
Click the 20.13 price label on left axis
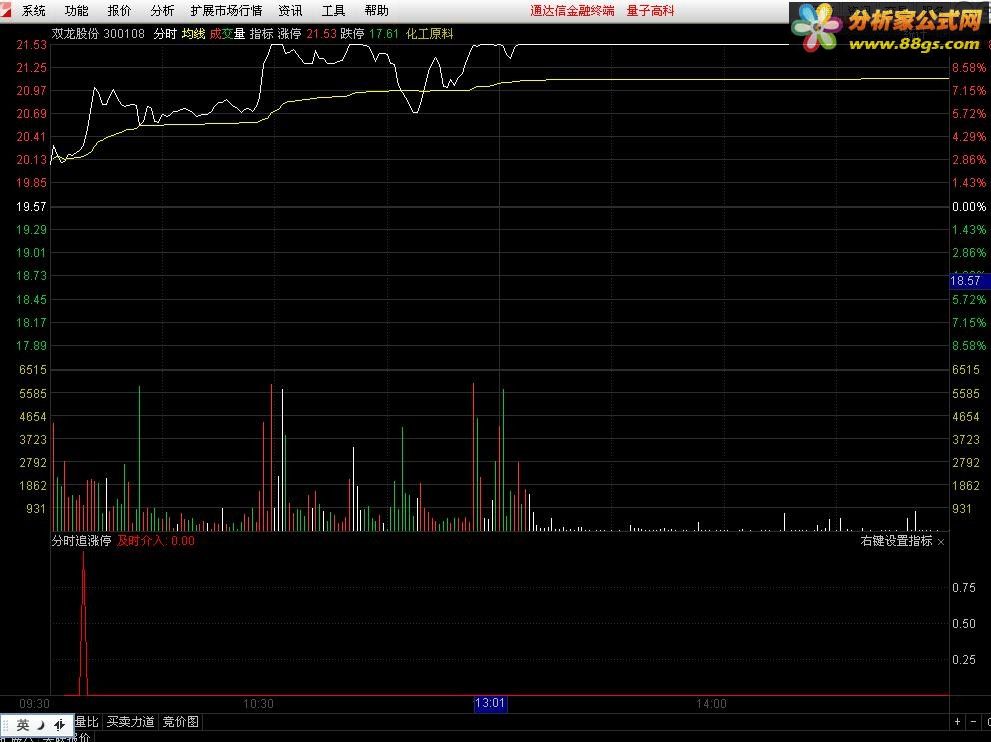click(x=32, y=160)
